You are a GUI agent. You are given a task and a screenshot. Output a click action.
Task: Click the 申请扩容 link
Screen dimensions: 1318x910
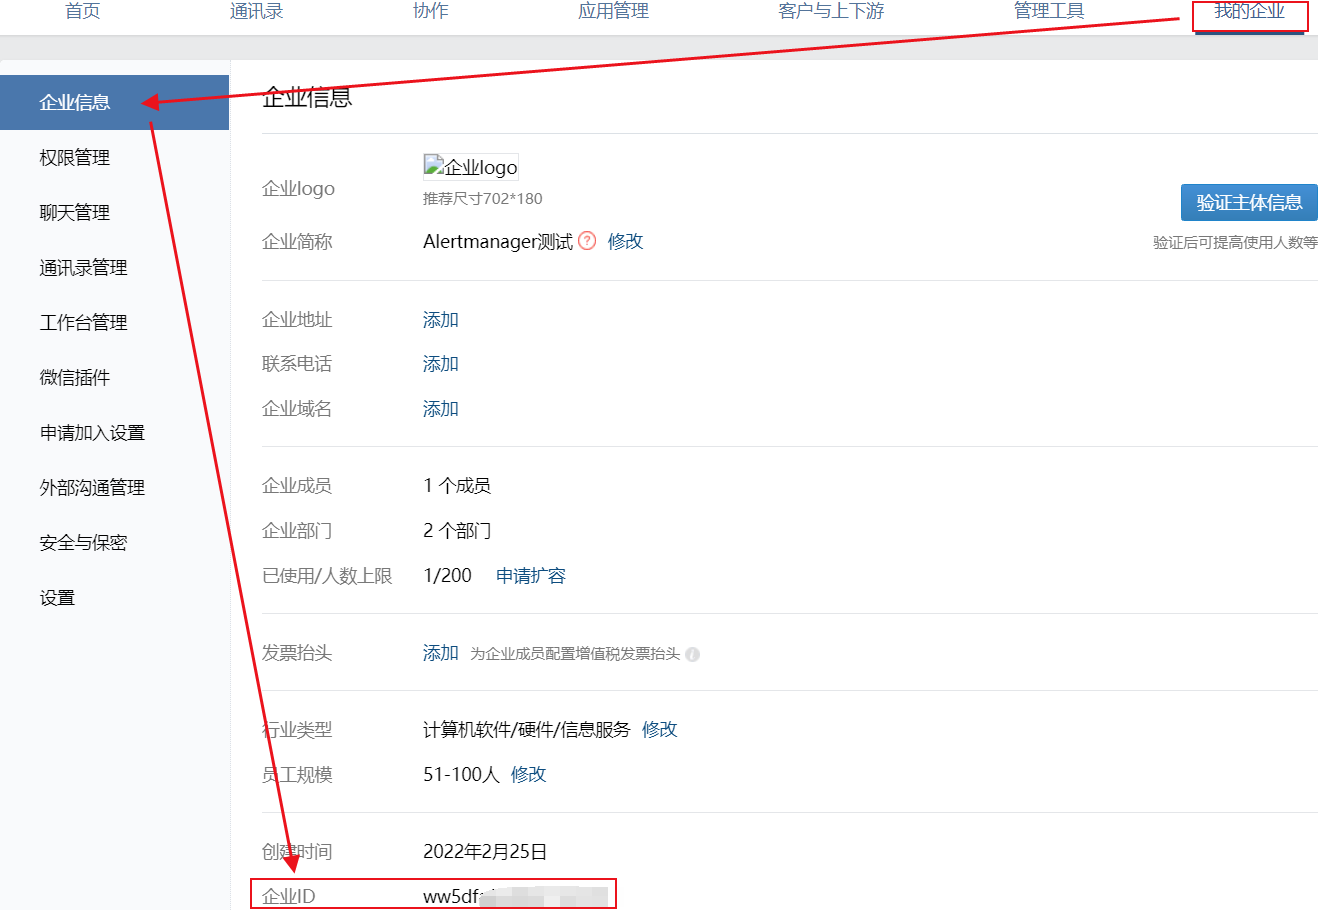531,576
